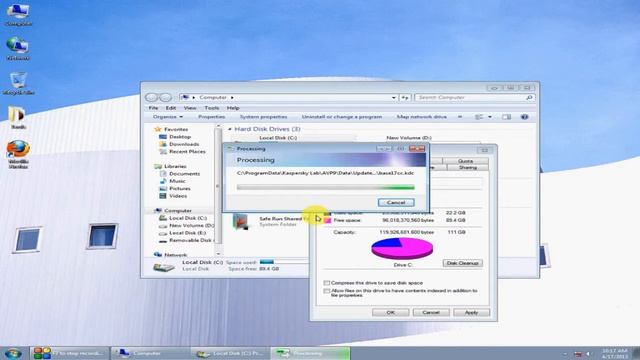Open the File menu
The image size is (640, 360).
[x=153, y=108]
